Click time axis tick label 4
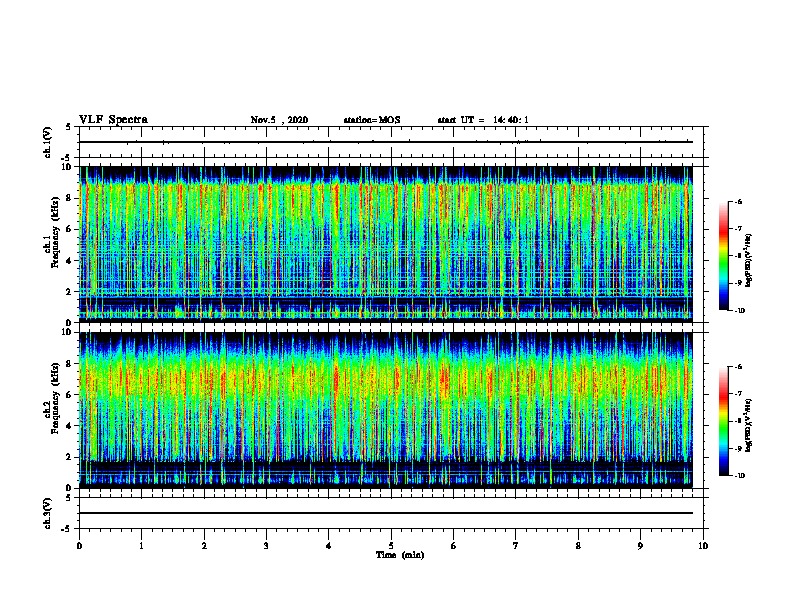The image size is (792, 612). point(329,546)
